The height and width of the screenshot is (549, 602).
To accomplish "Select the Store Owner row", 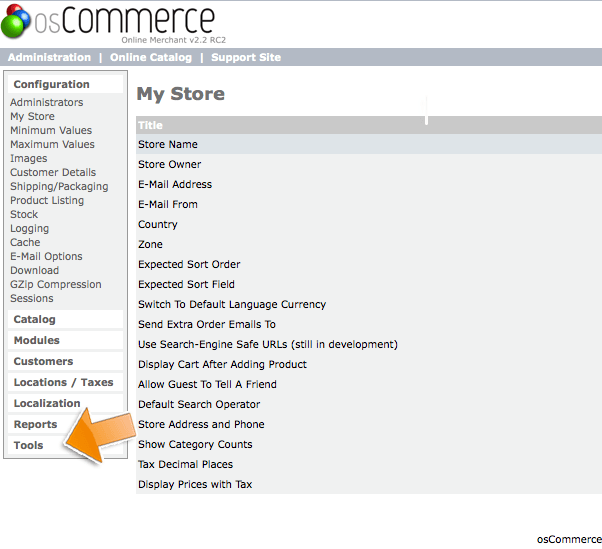I will pyautogui.click(x=170, y=165).
